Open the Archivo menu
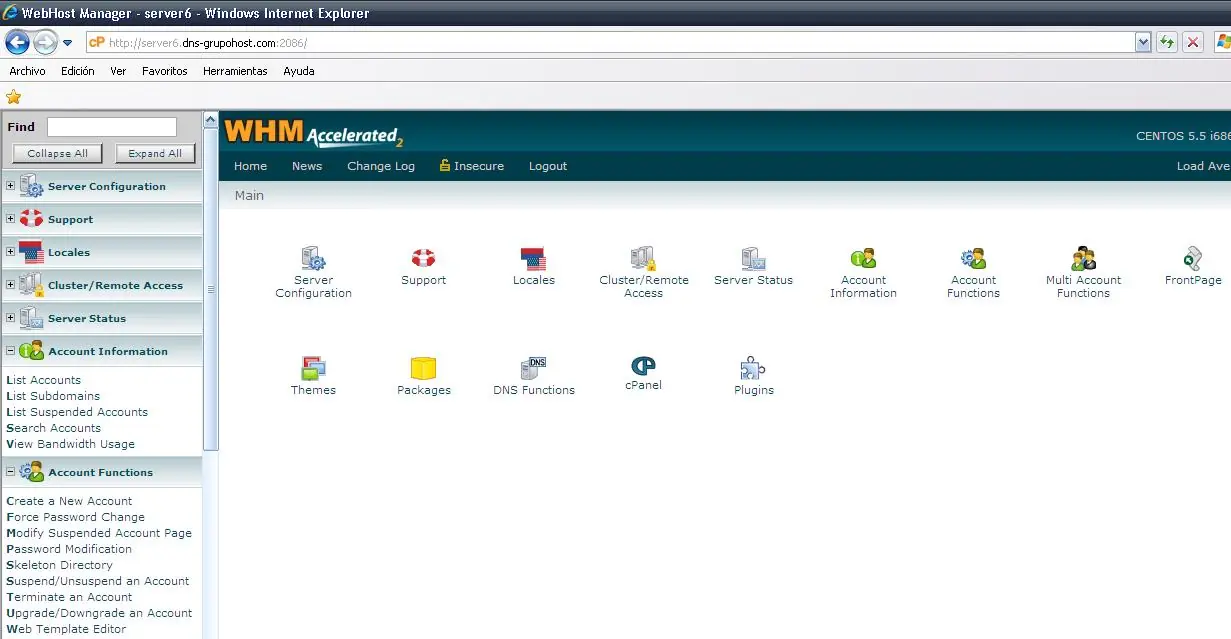 click(27, 71)
